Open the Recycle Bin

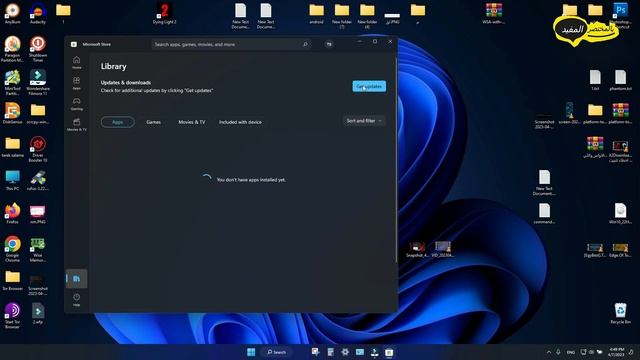pyautogui.click(x=620, y=313)
